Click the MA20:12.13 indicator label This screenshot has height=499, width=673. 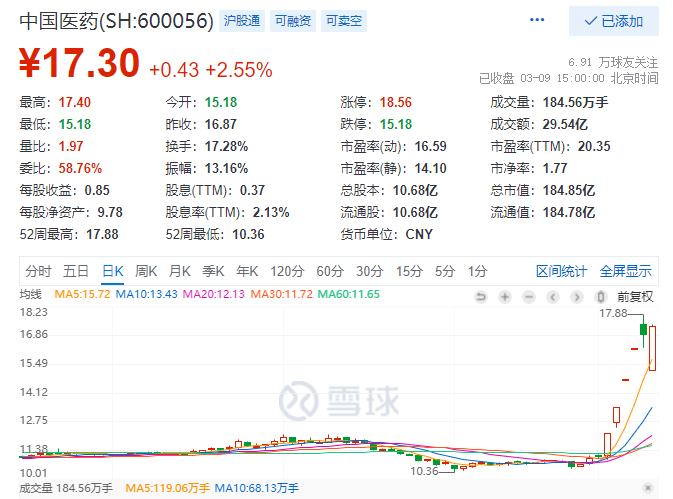tap(214, 294)
